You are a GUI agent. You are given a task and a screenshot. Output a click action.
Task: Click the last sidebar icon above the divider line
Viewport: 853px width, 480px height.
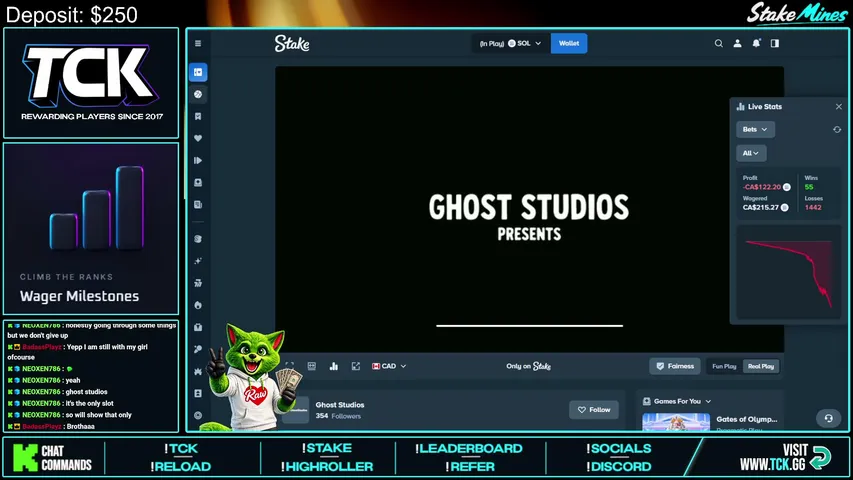pyautogui.click(x=198, y=205)
